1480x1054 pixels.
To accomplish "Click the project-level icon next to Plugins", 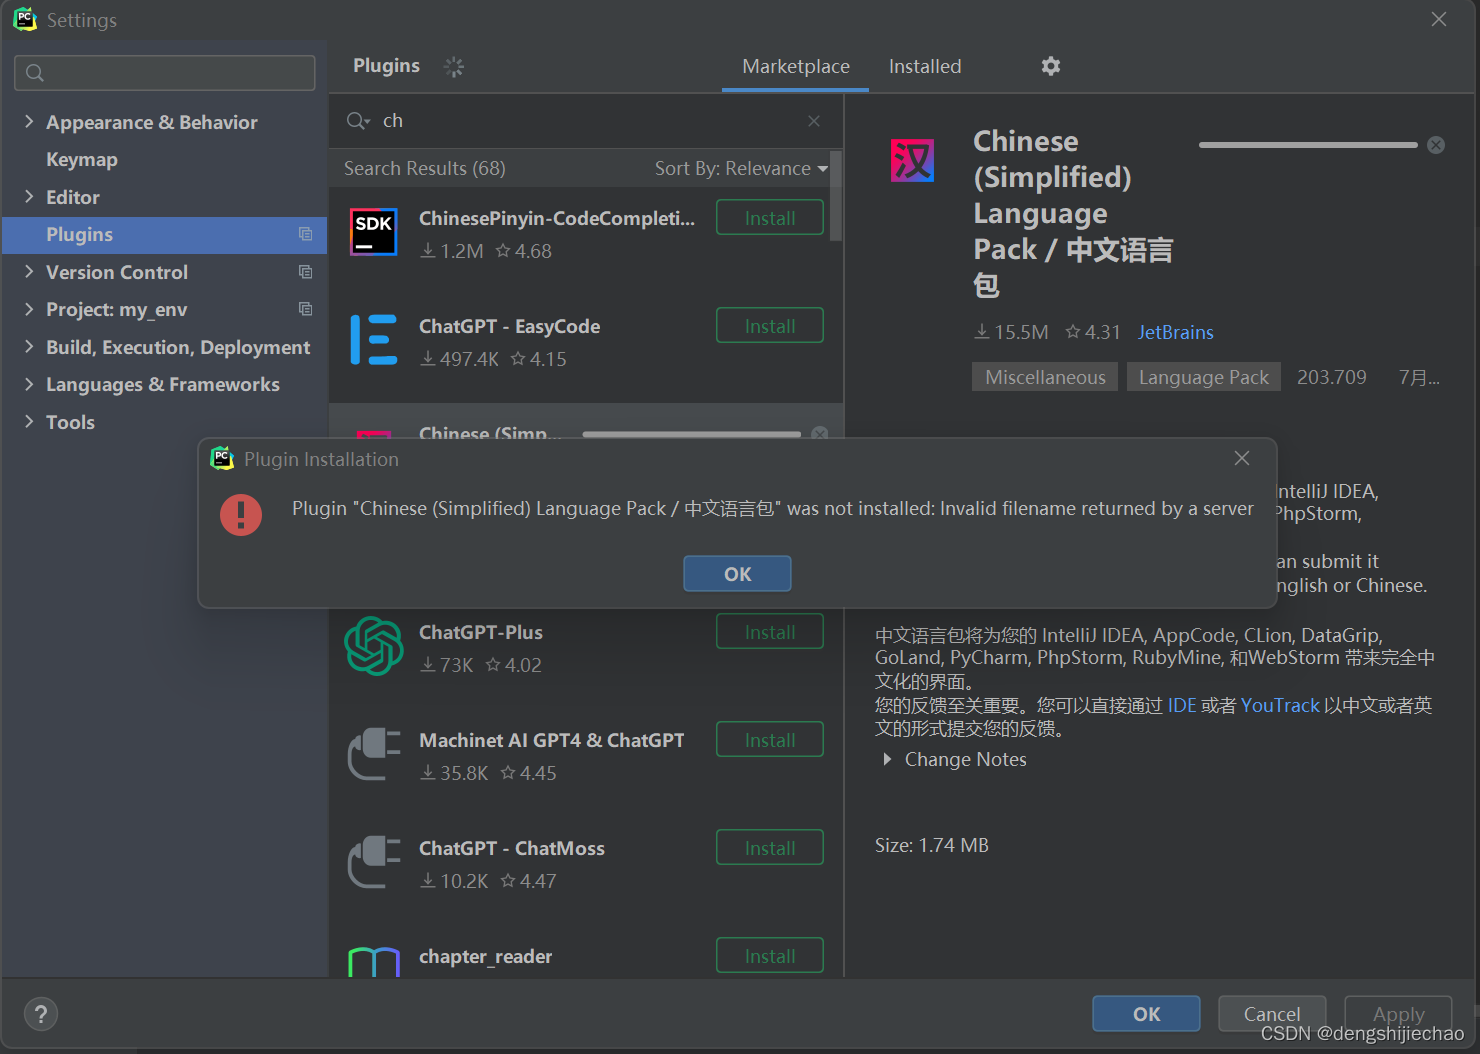I will coord(305,234).
